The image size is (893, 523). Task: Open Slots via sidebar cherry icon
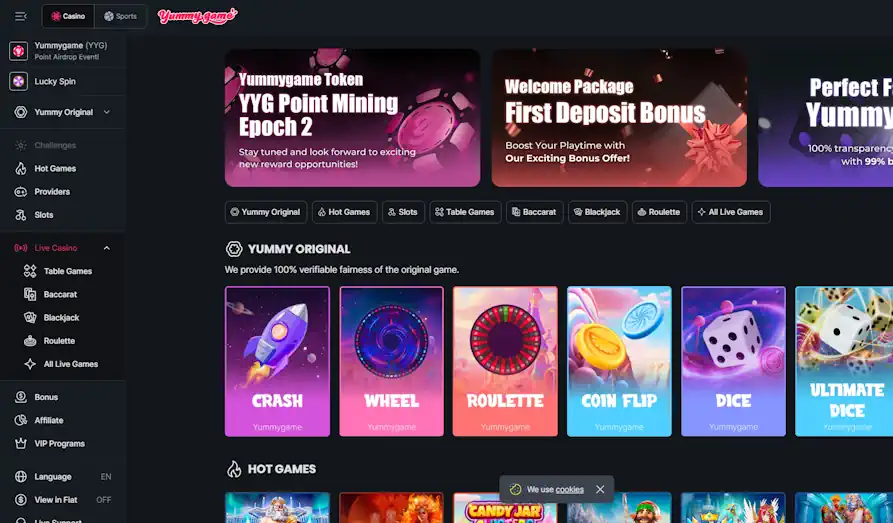click(x=21, y=215)
